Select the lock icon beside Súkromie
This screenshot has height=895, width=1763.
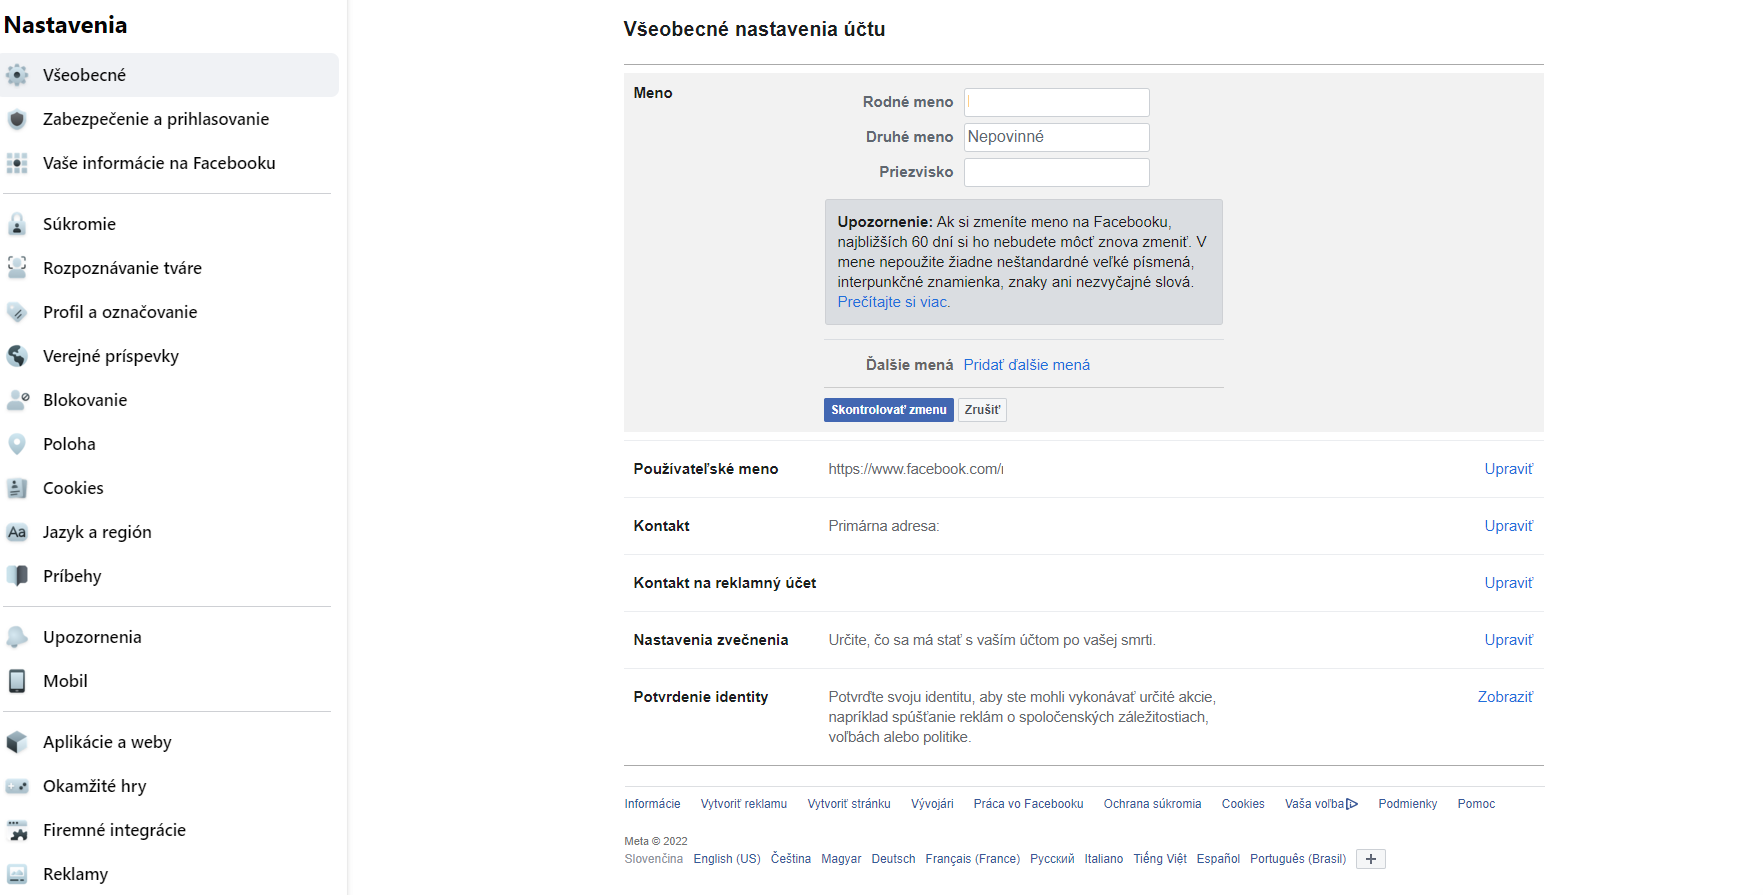pos(17,224)
